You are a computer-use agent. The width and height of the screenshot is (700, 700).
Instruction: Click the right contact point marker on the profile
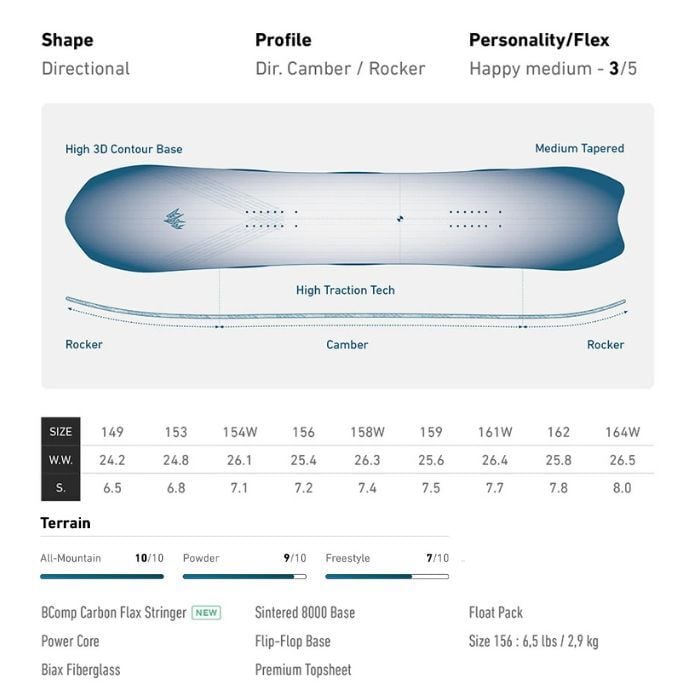(x=522, y=326)
